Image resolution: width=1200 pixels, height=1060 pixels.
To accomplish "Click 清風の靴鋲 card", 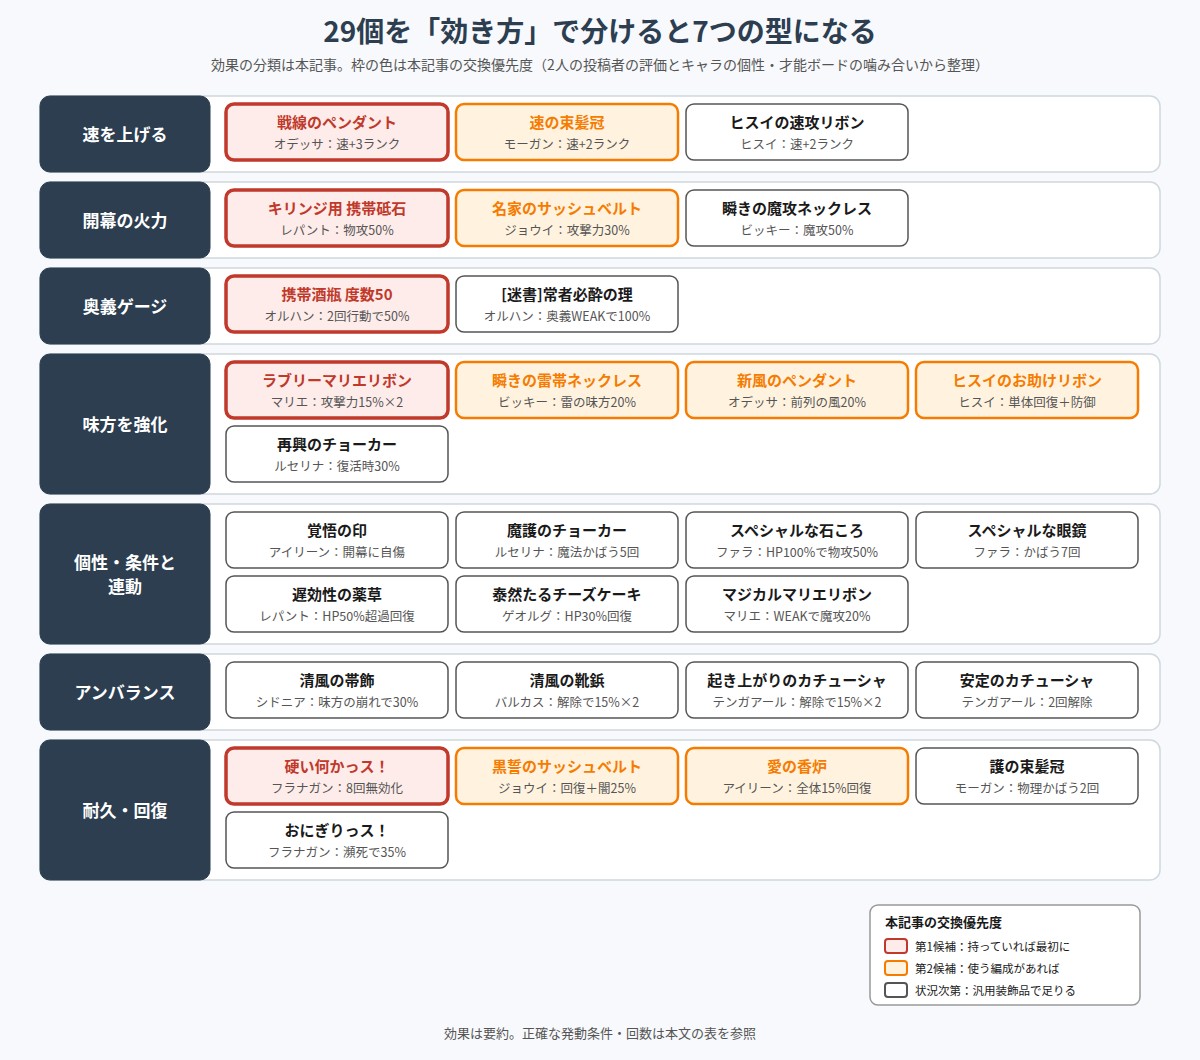I will [x=567, y=690].
